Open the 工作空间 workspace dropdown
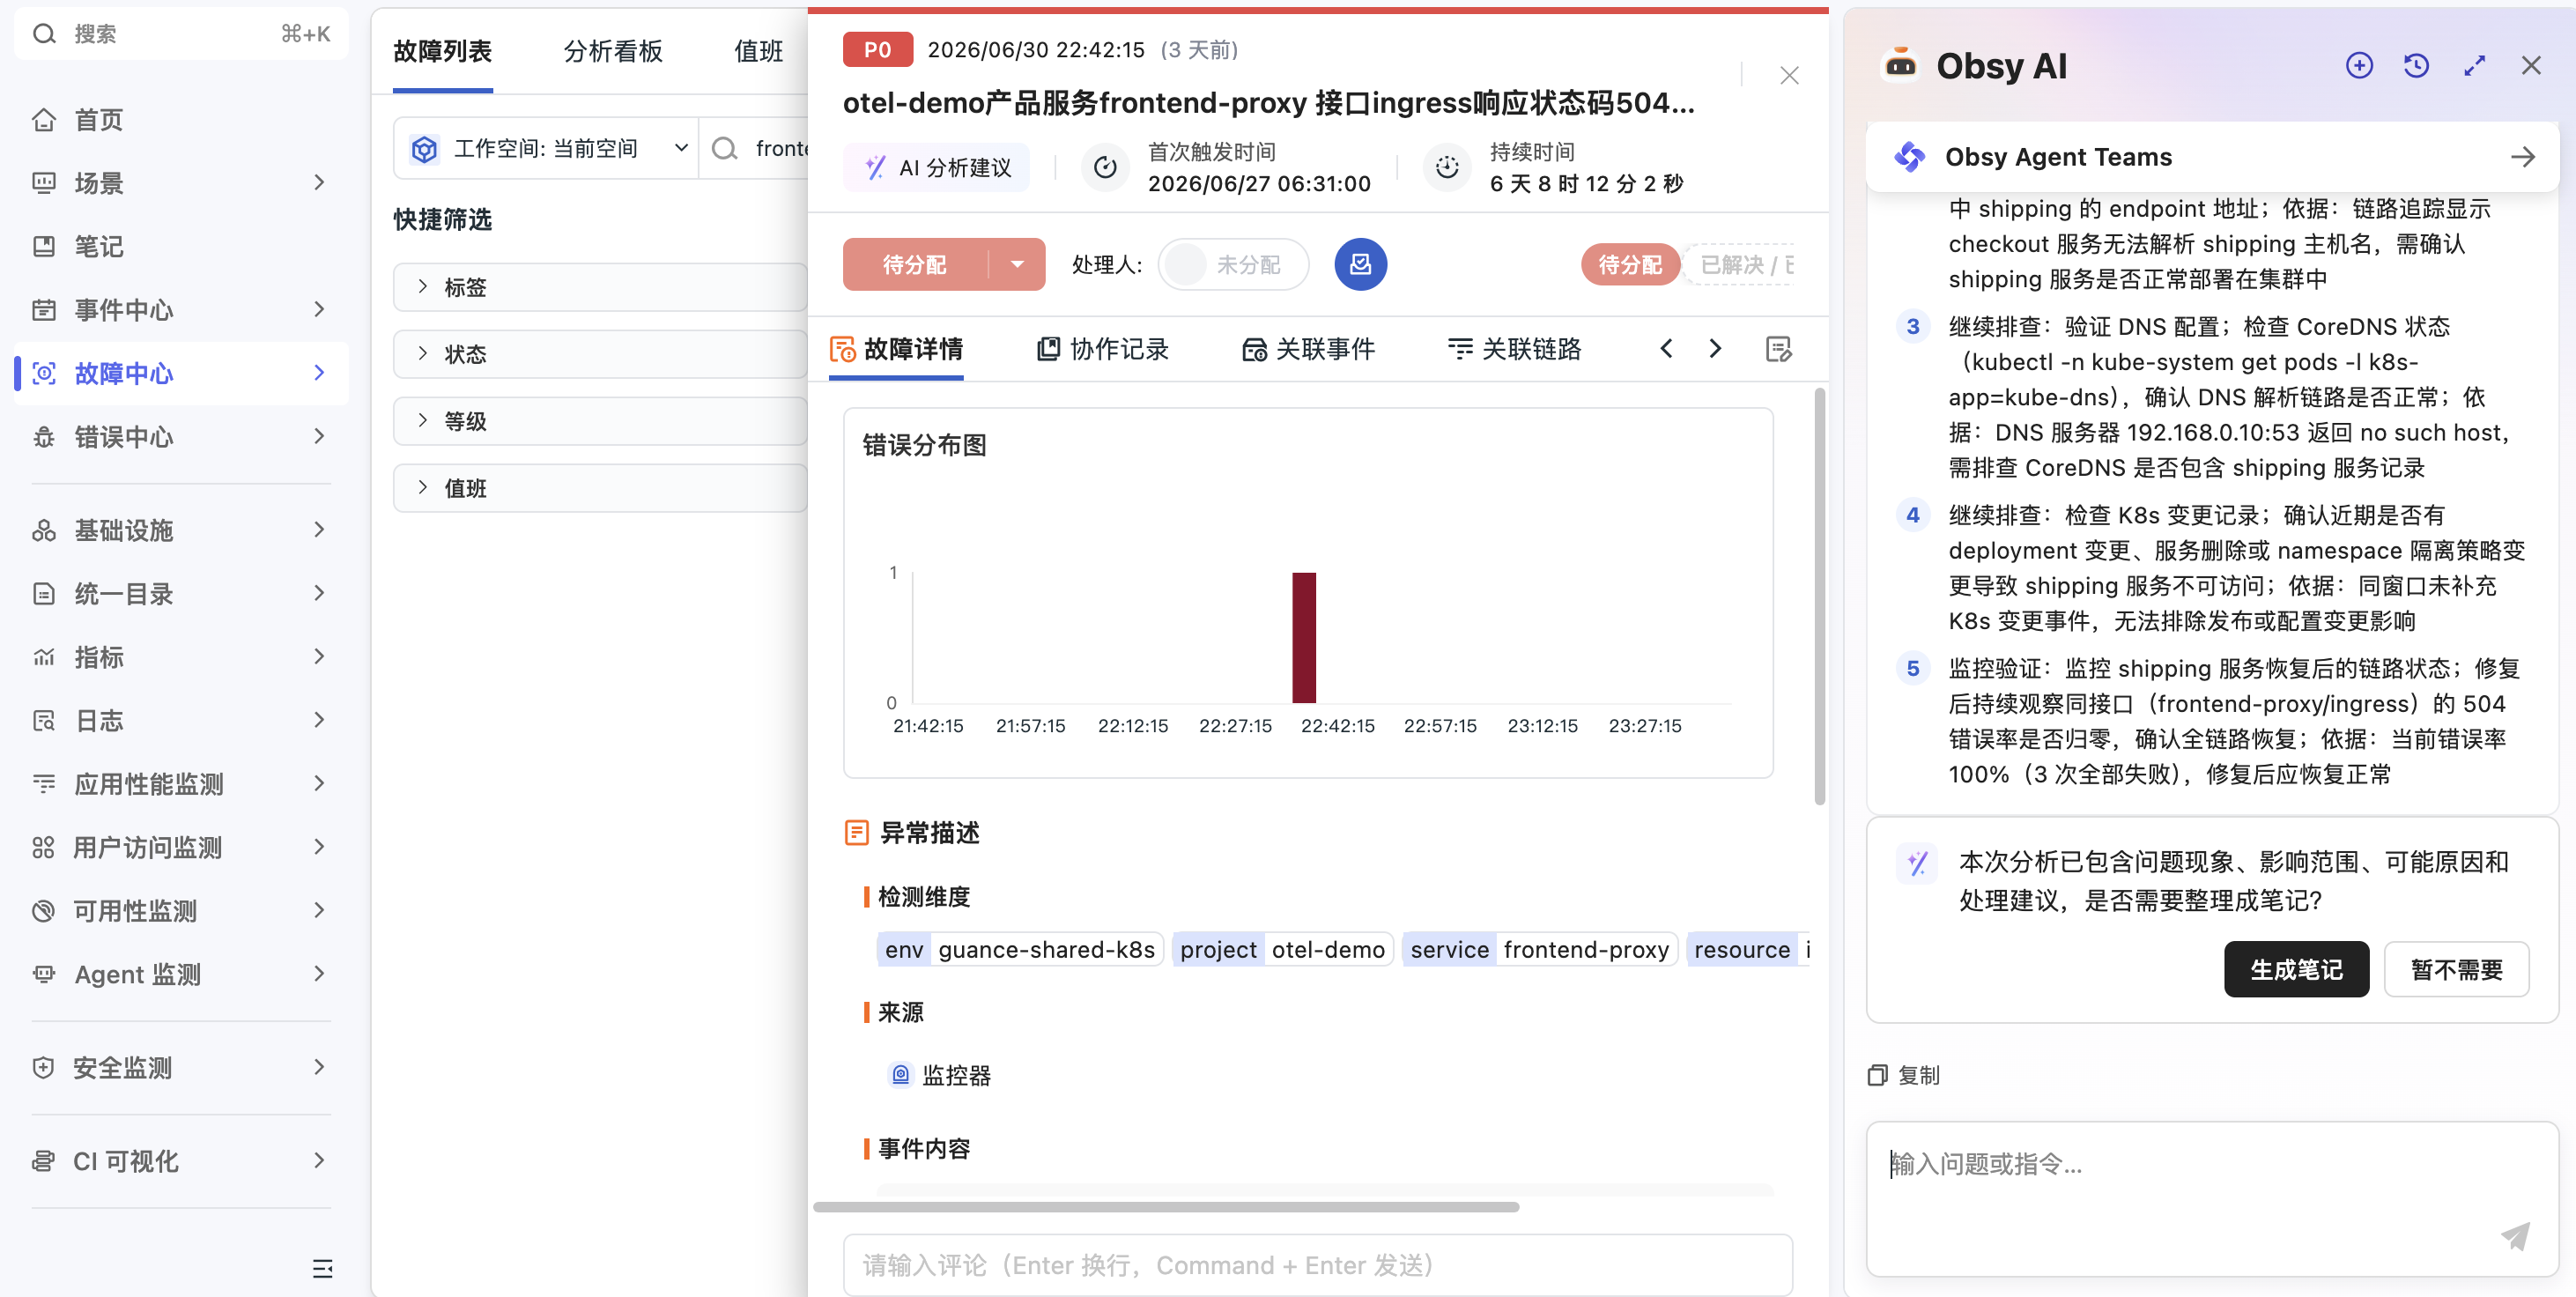This screenshot has width=2576, height=1297. coord(547,149)
